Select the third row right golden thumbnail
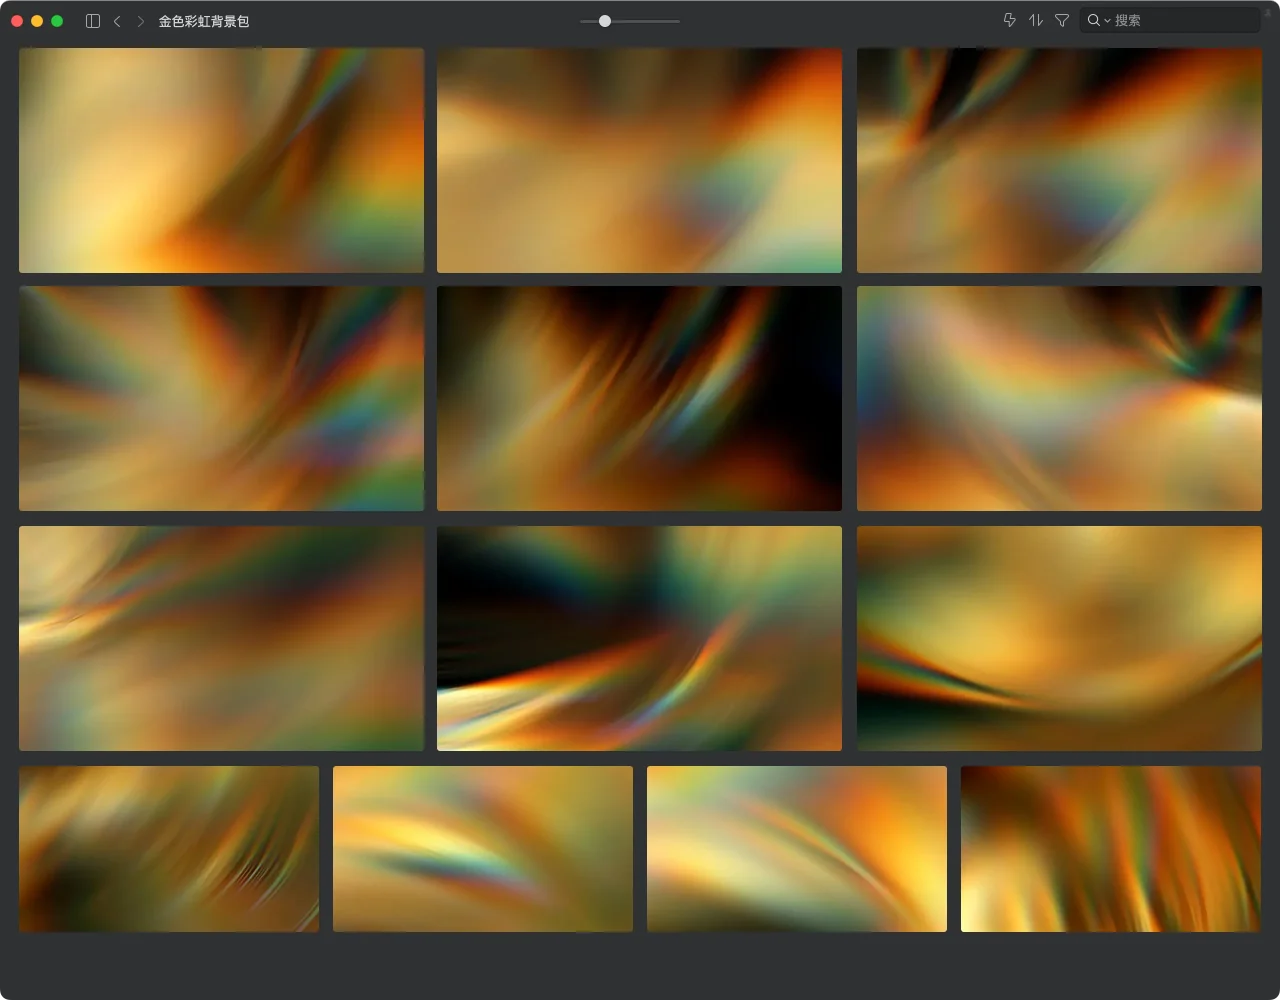The width and height of the screenshot is (1280, 1000). click(1059, 638)
